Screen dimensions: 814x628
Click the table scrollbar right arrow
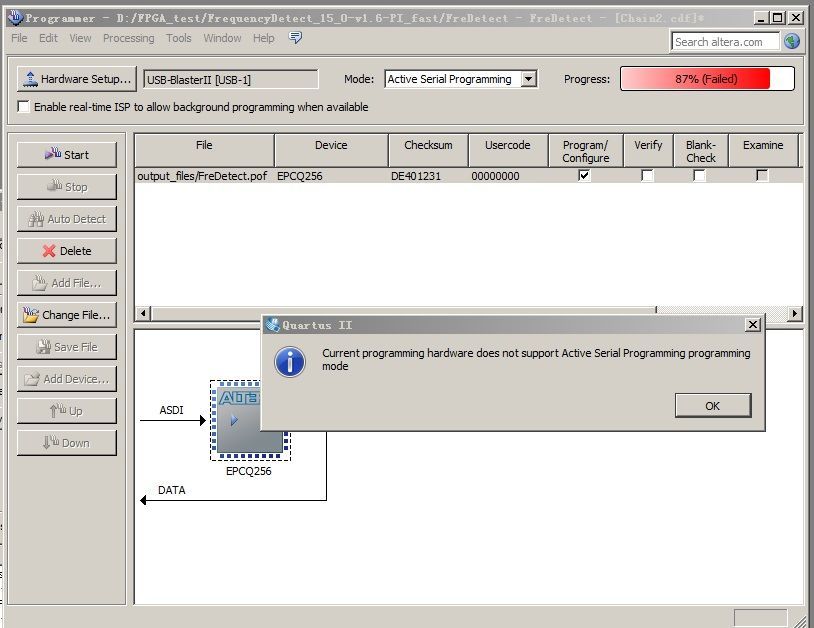coord(795,313)
